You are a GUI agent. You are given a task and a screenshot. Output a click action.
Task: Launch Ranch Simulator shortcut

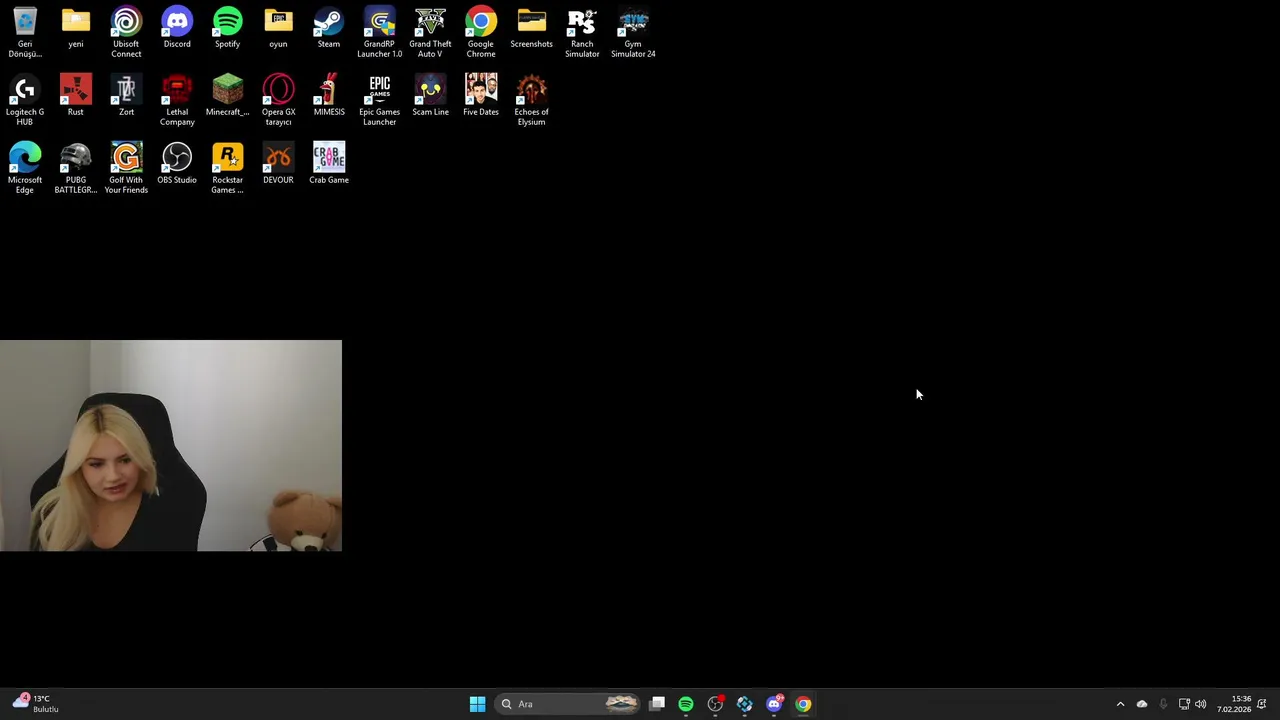click(582, 33)
